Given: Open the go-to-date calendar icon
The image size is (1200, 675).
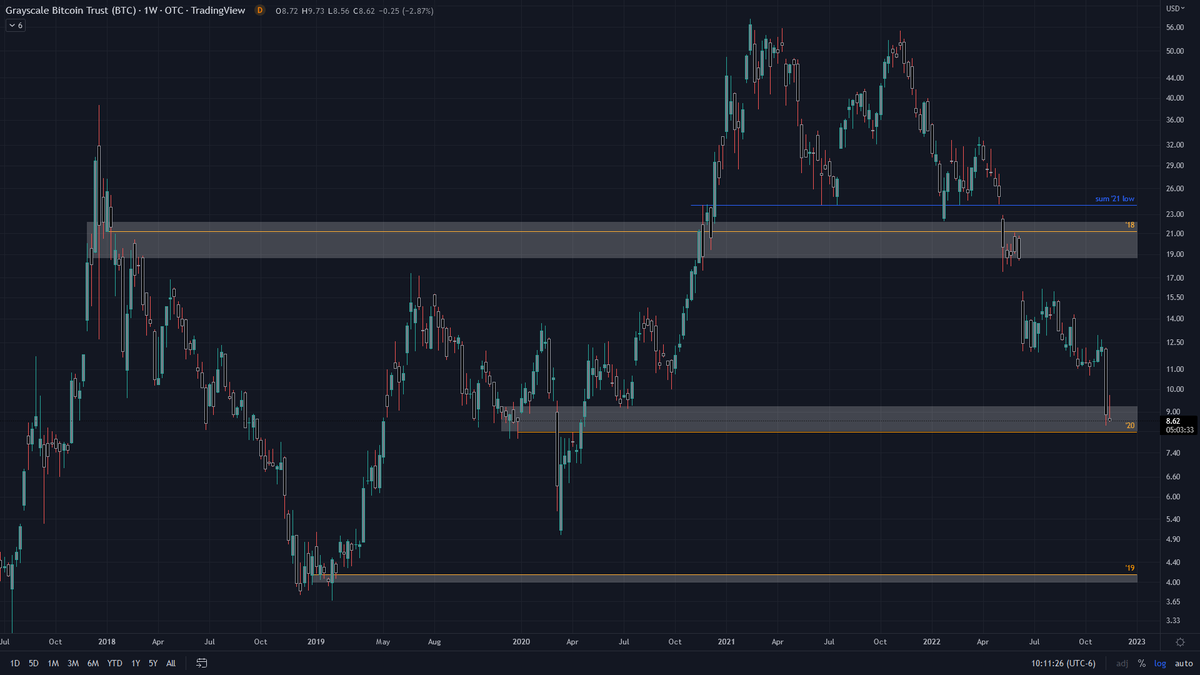Looking at the screenshot, I should [202, 663].
